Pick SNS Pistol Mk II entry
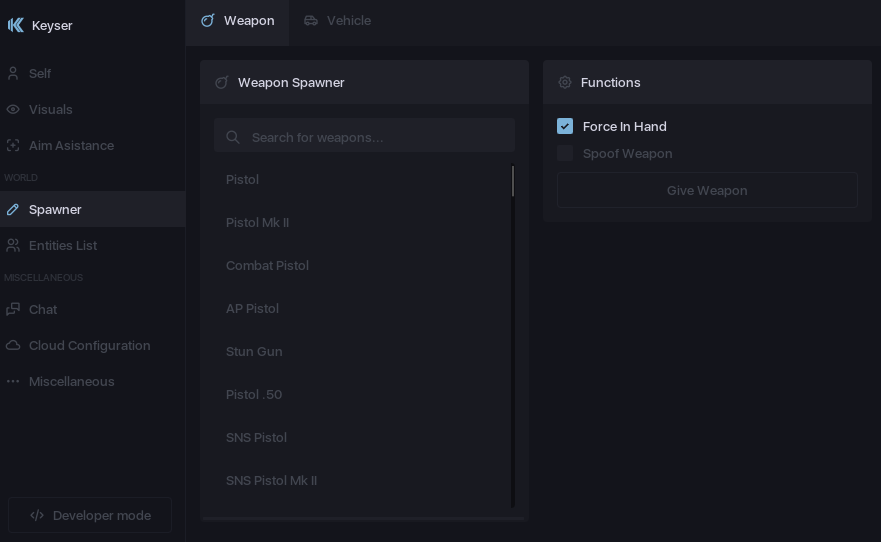 (271, 481)
